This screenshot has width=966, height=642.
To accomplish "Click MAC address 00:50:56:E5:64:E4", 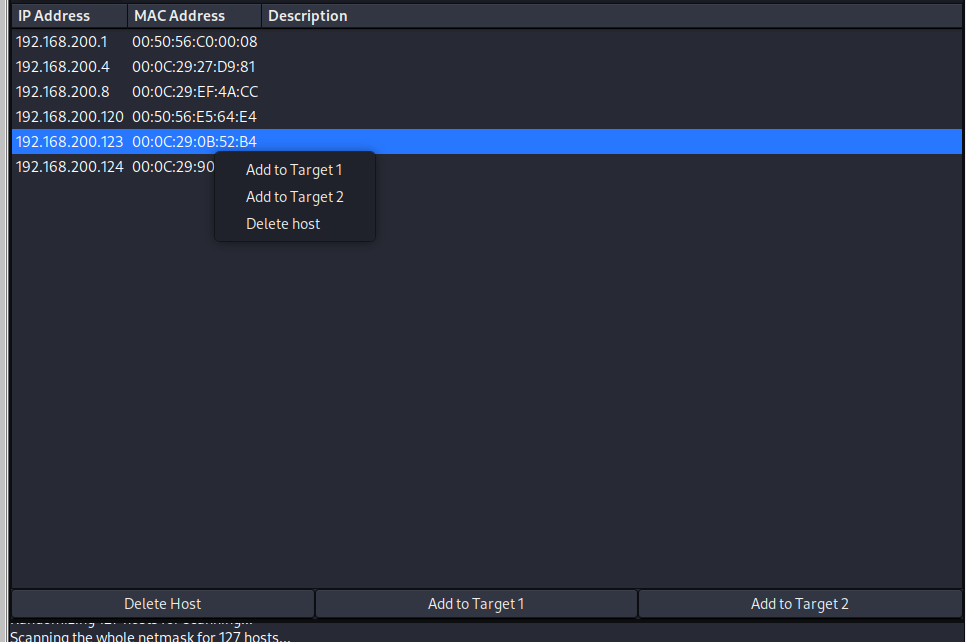I will [194, 117].
